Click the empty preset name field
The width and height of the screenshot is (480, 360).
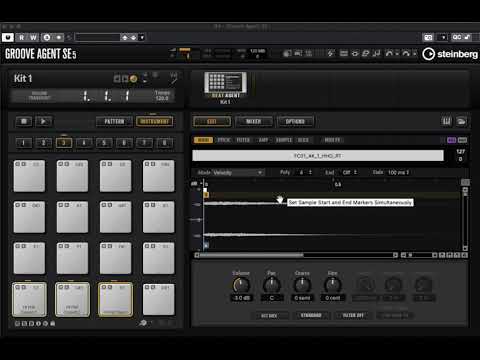pos(98,37)
